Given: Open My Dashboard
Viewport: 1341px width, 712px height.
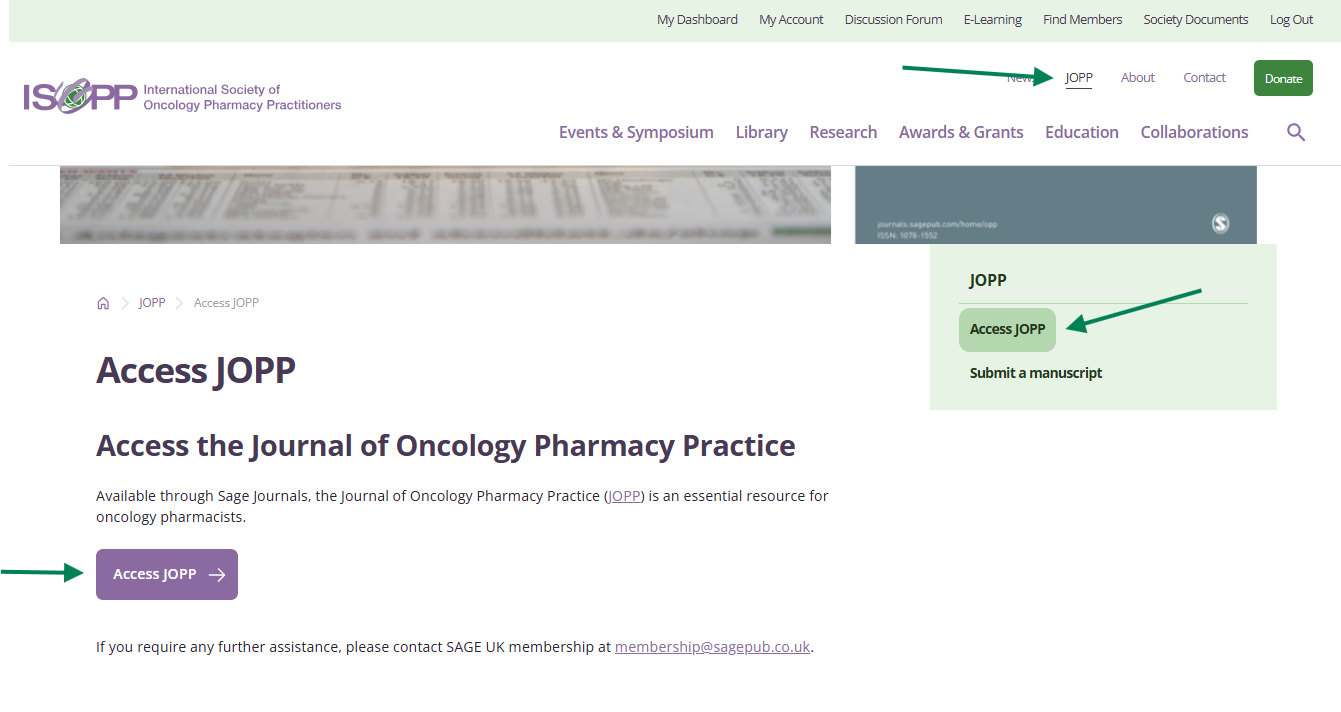Looking at the screenshot, I should pos(697,20).
